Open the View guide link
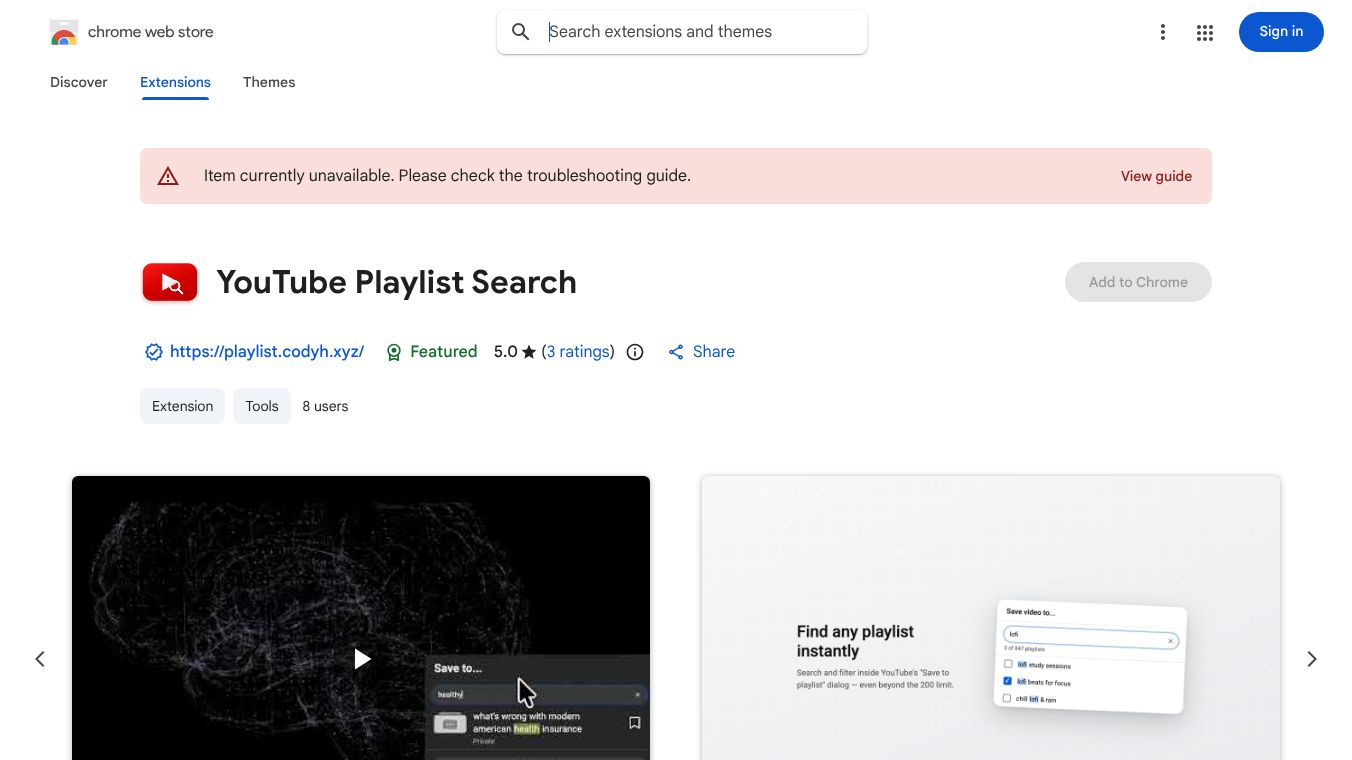Image resolution: width=1352 pixels, height=760 pixels. point(1156,176)
